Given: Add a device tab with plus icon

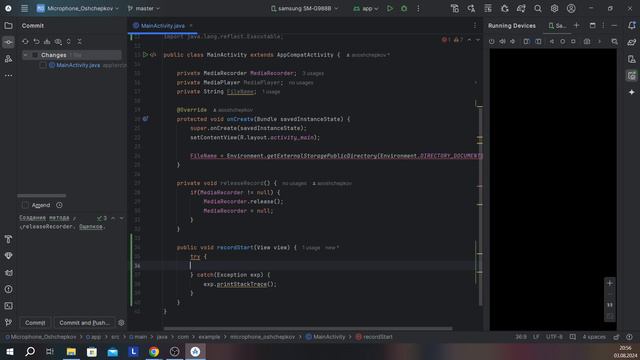Looking at the screenshot, I should [576, 25].
